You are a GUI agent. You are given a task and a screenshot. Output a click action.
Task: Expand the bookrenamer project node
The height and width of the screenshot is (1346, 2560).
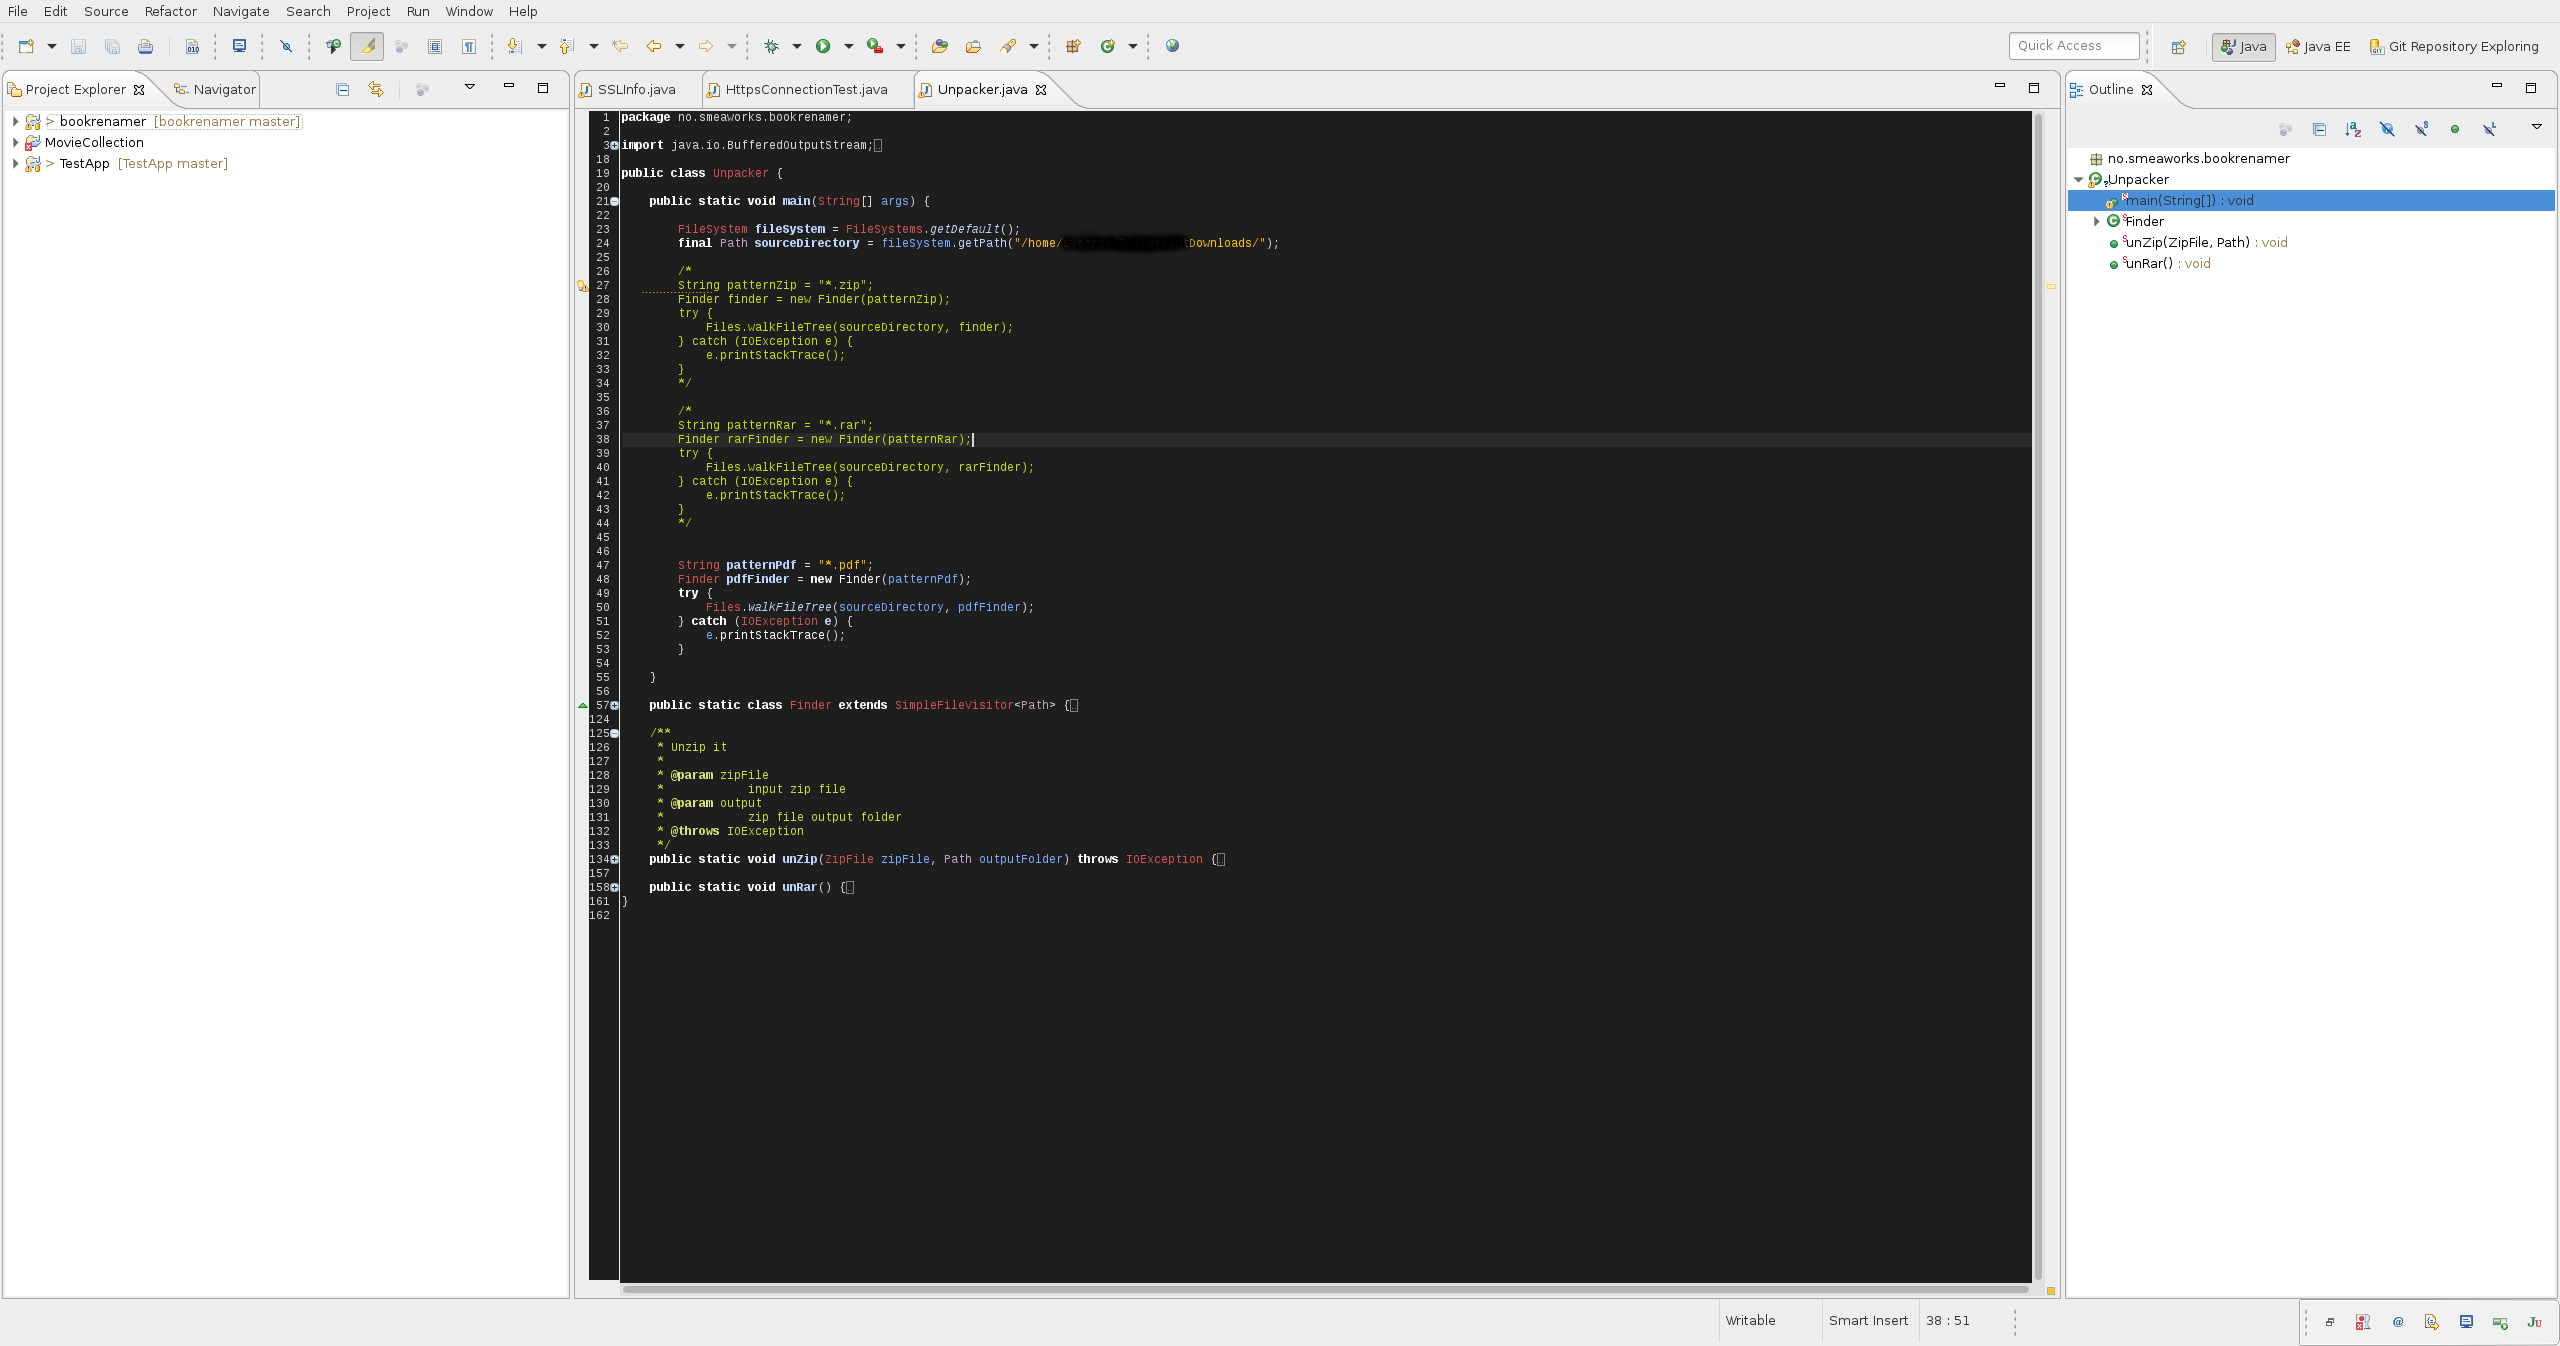point(15,121)
